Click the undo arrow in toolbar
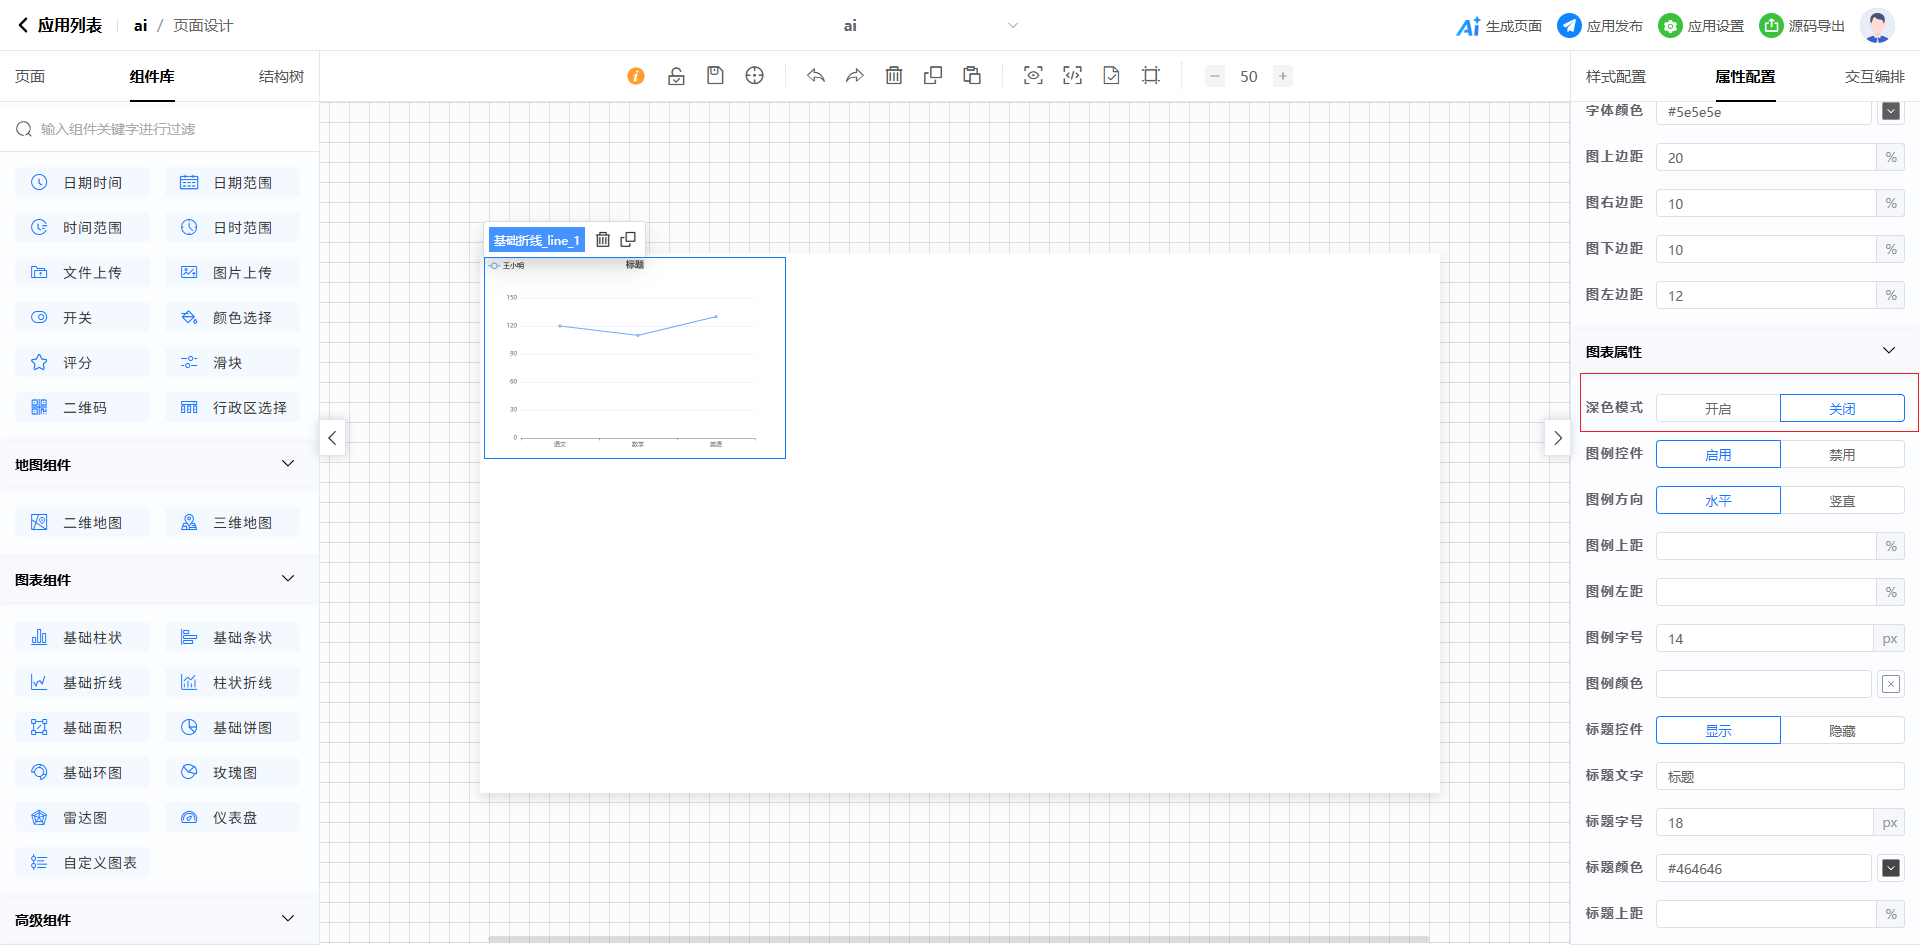Viewport: 1920px width, 945px height. [816, 76]
